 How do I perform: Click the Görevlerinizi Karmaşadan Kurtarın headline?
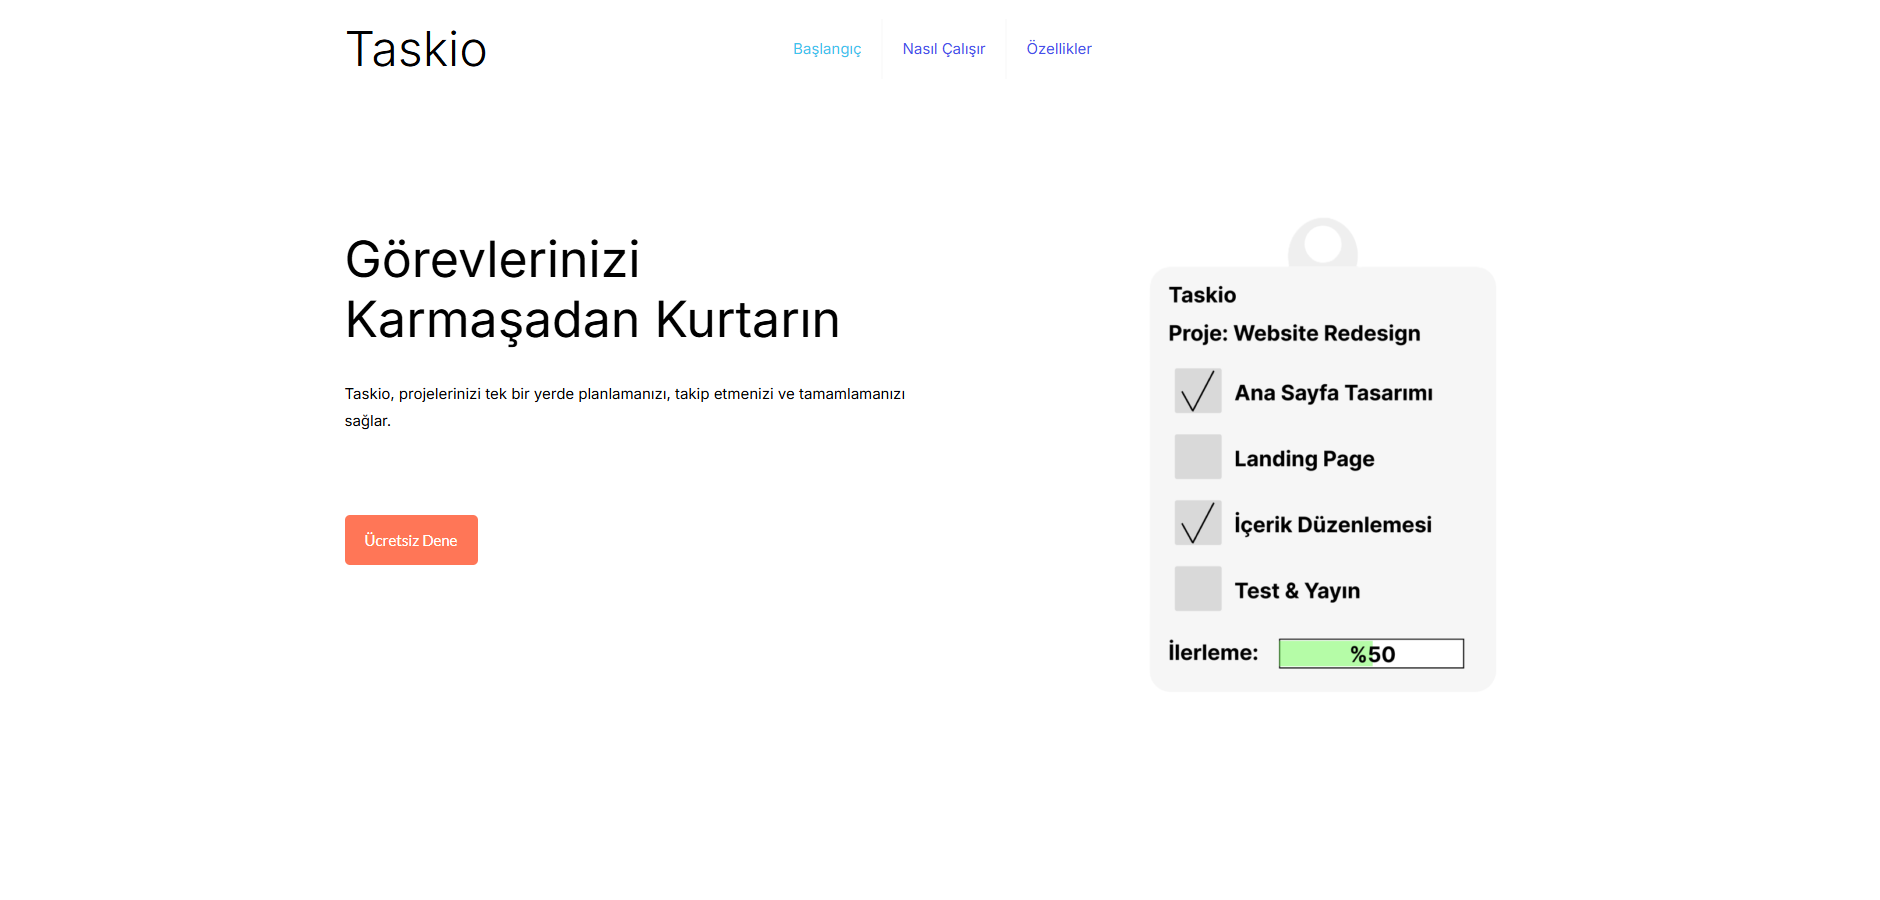(x=592, y=290)
